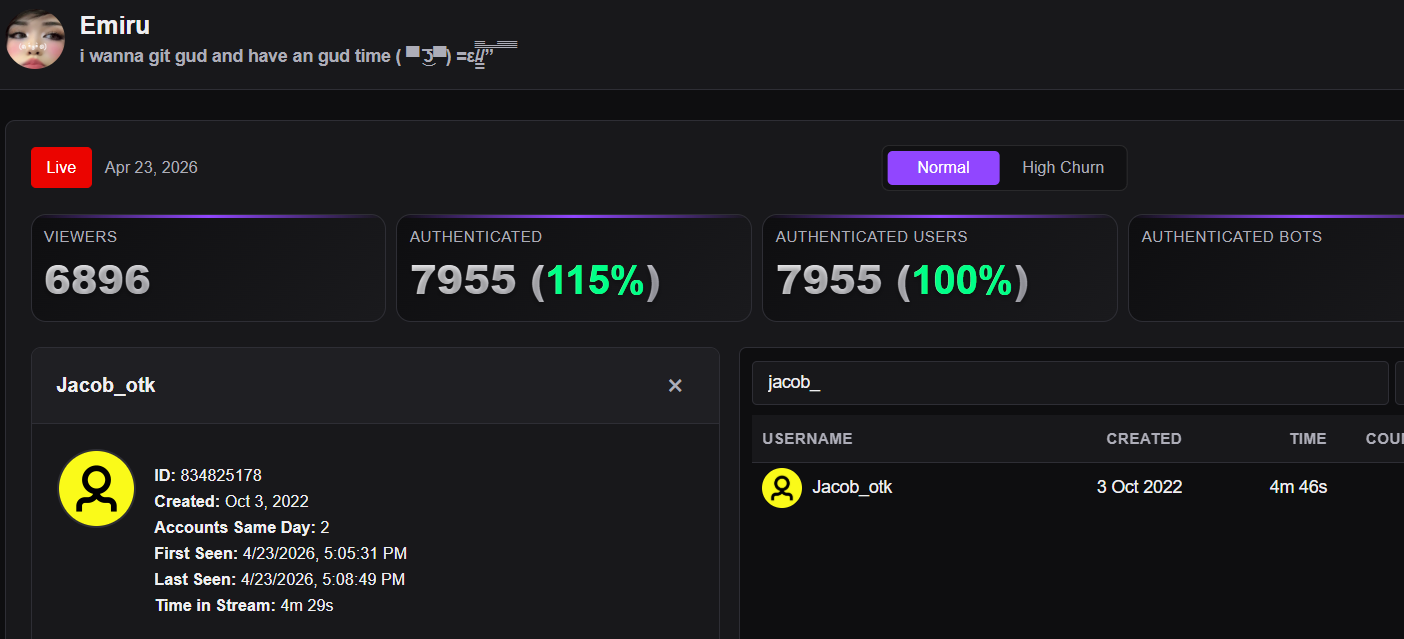Click the red Live badge
Viewport: 1404px width, 639px height.
(61, 167)
